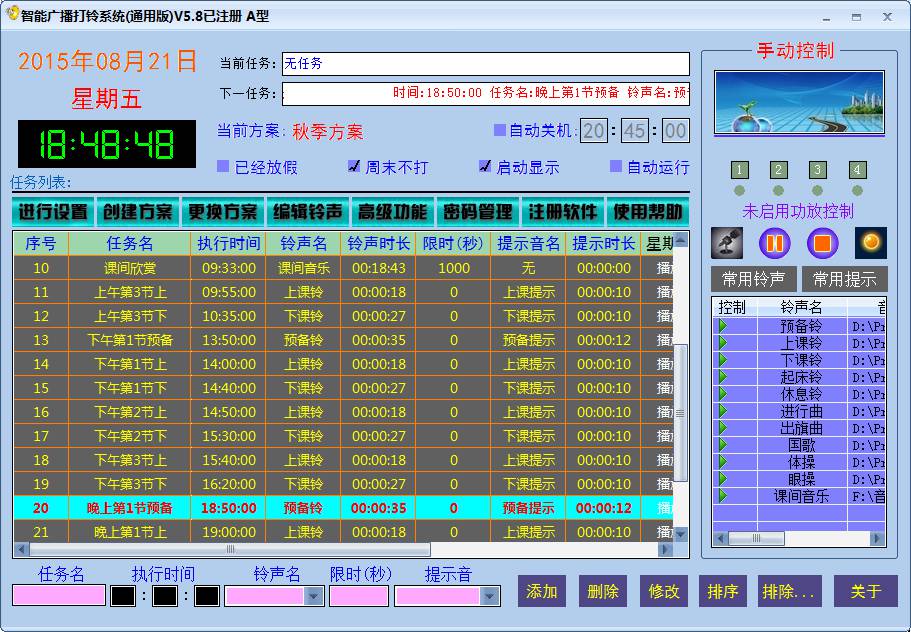This screenshot has height=632, width=911.
Task: Open the 提示音 dropdown at bottom
Action: [489, 596]
